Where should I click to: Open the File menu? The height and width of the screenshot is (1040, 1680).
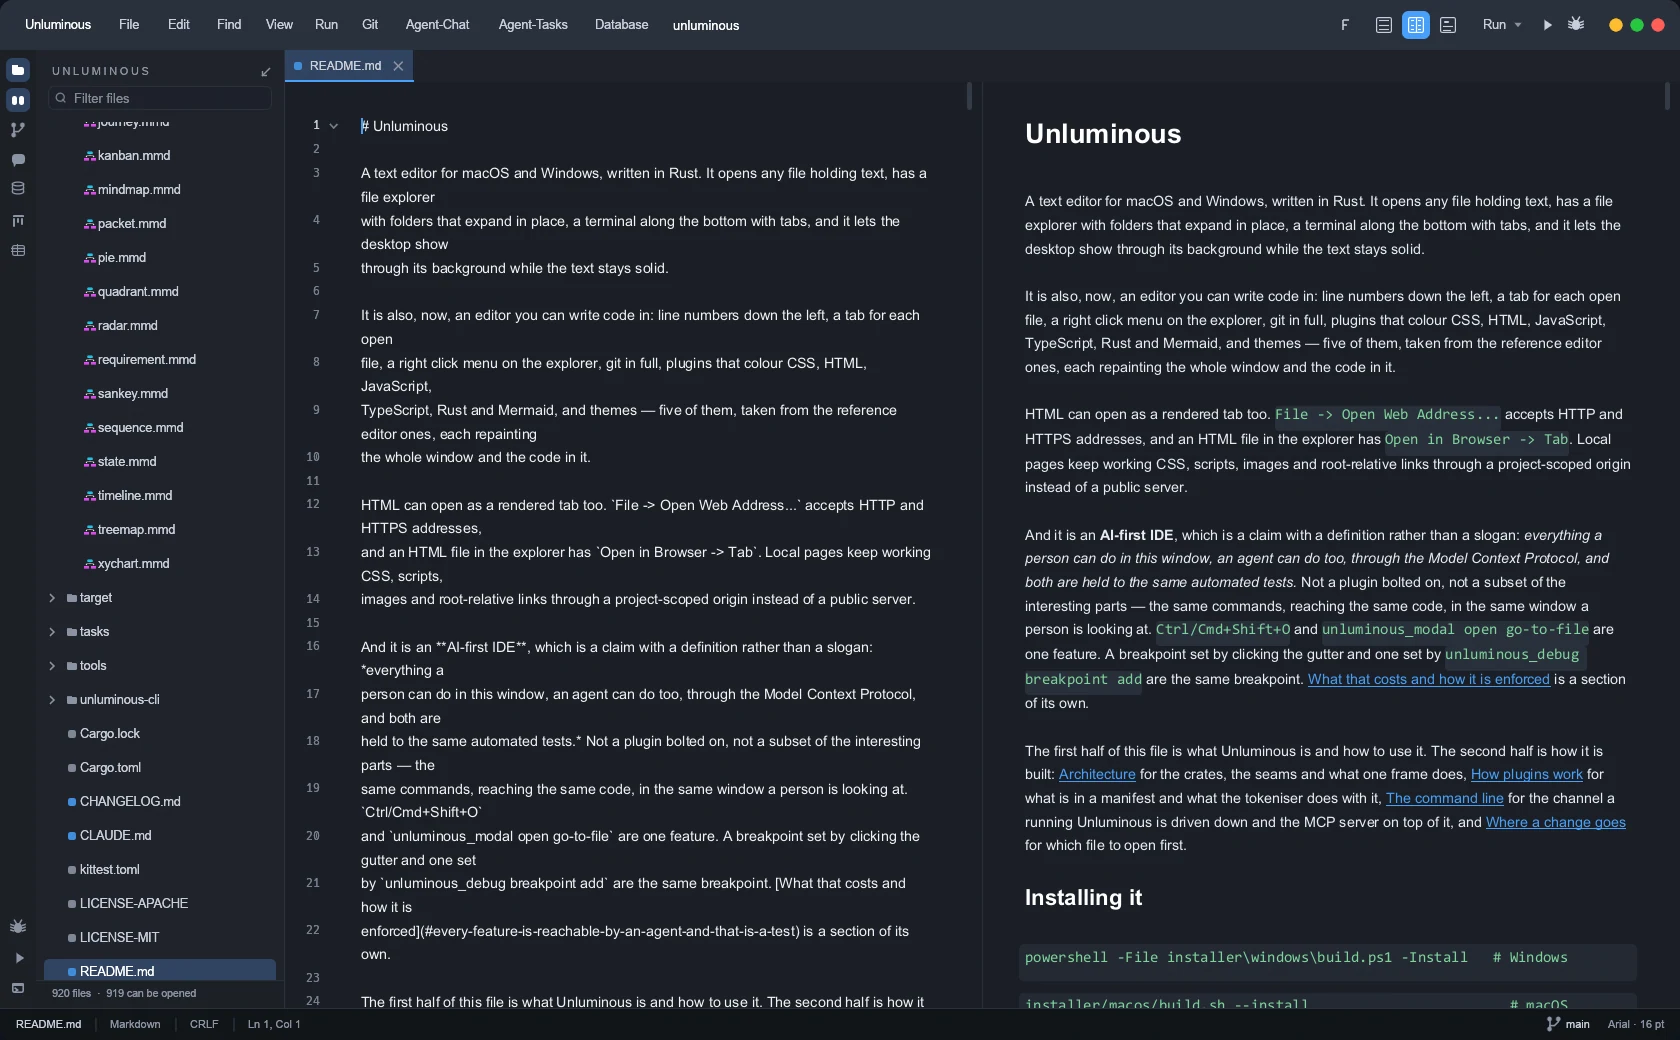click(129, 25)
